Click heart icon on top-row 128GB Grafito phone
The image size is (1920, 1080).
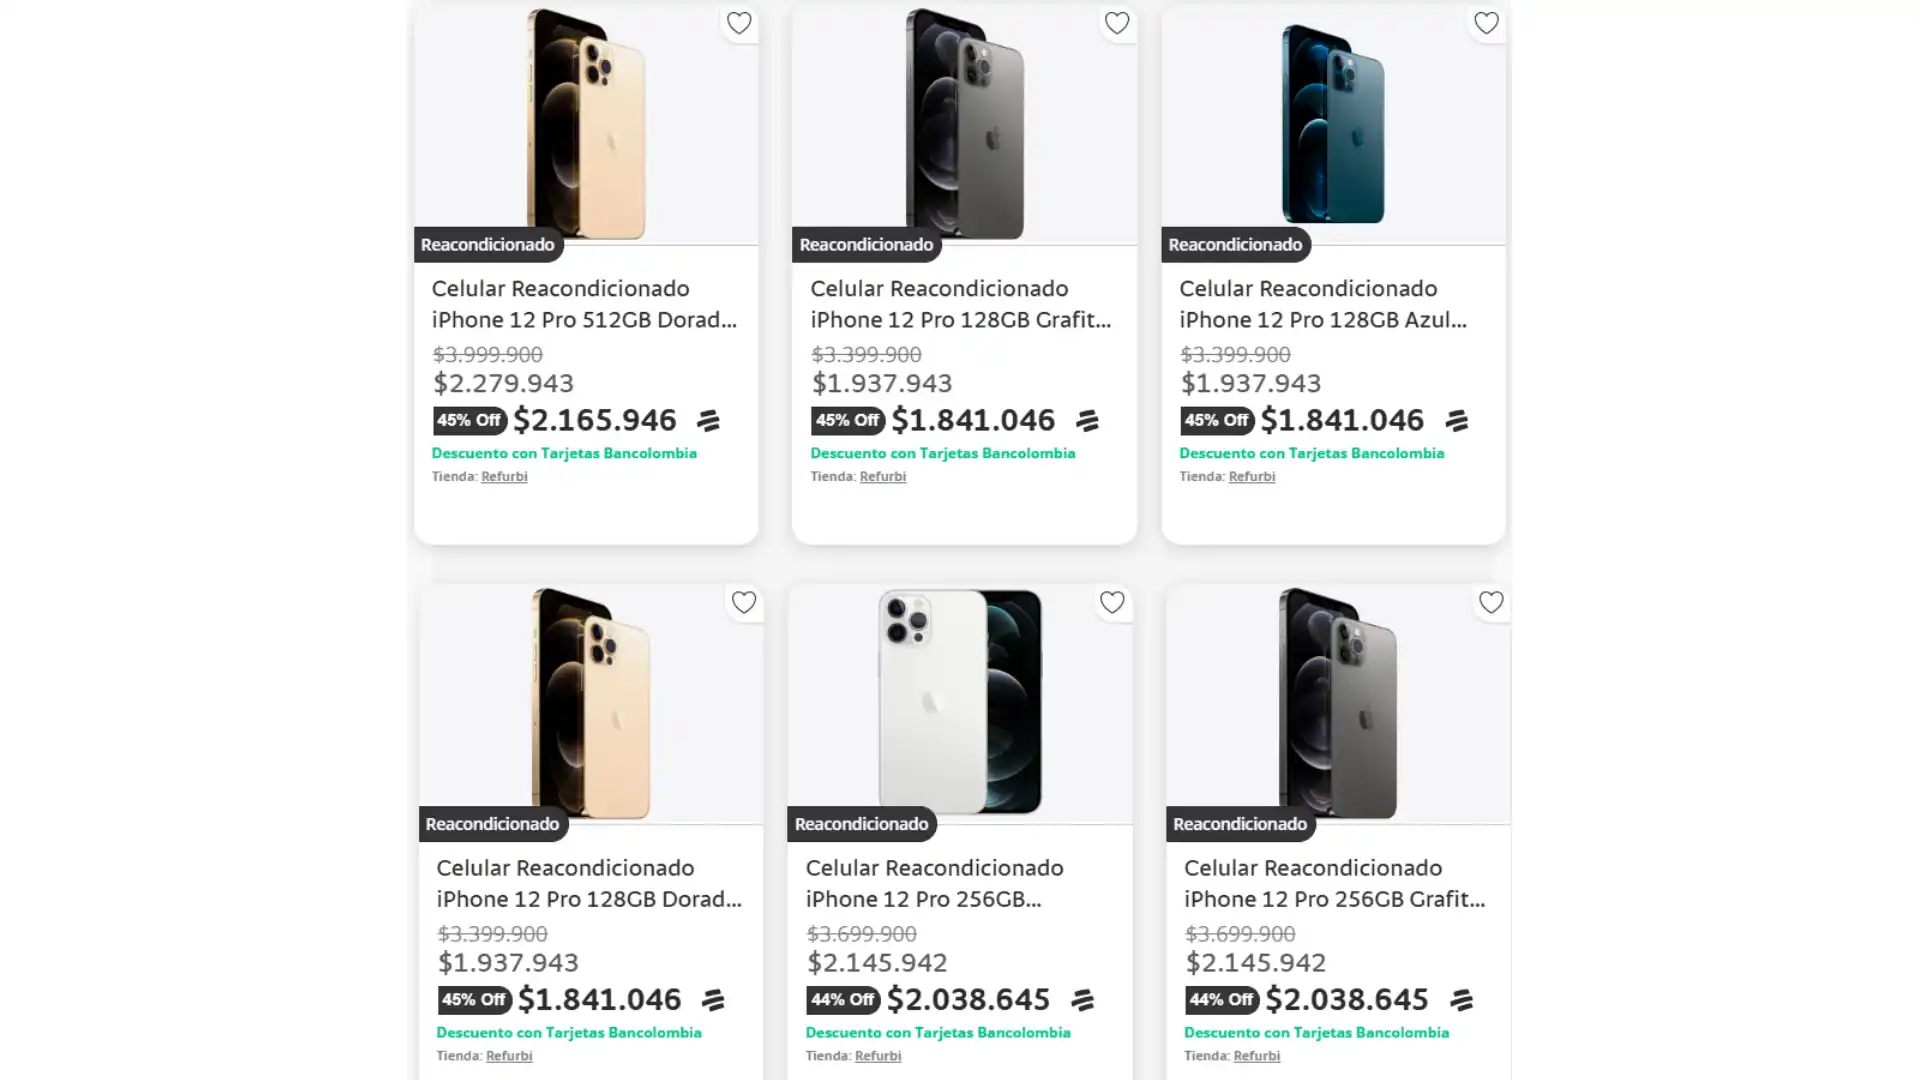click(1117, 23)
